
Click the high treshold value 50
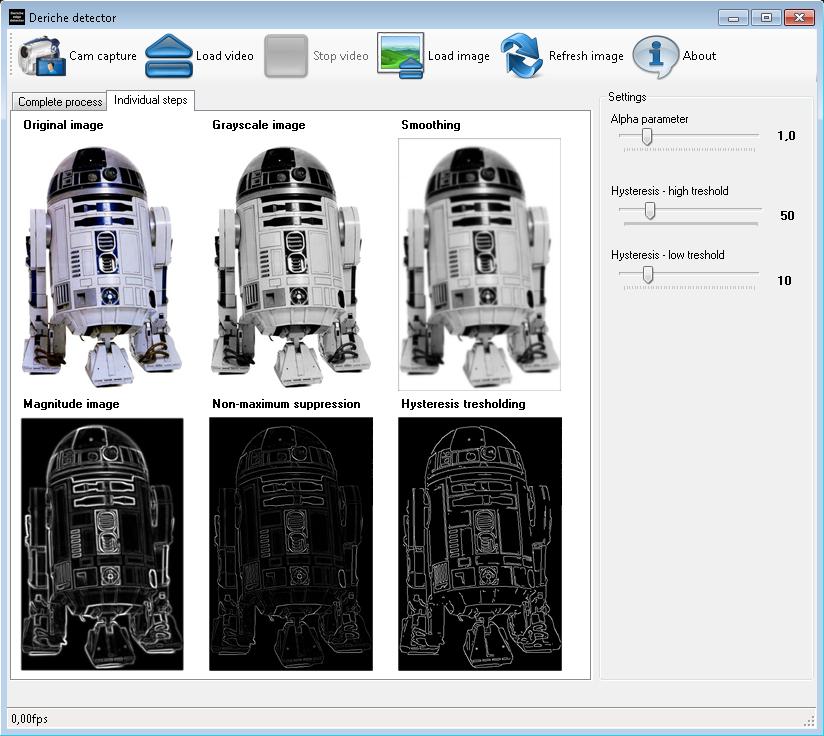click(x=787, y=215)
